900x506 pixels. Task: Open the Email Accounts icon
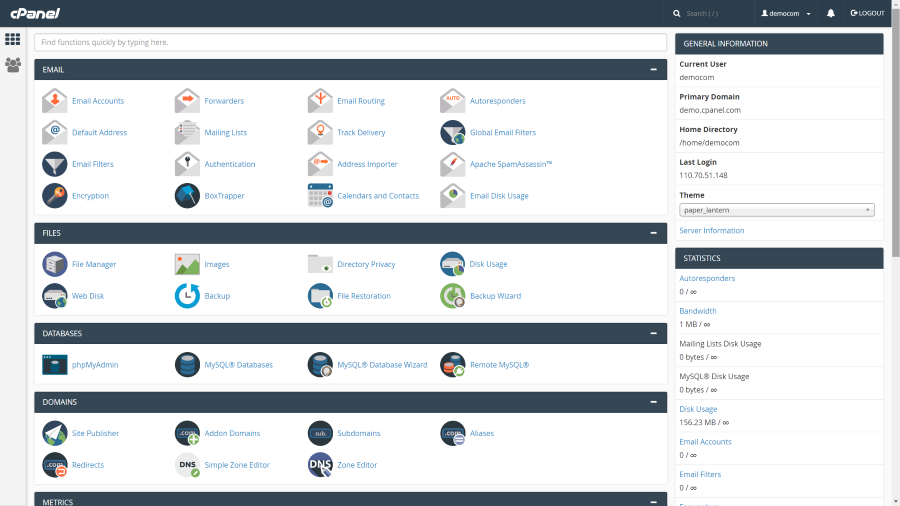tap(55, 101)
